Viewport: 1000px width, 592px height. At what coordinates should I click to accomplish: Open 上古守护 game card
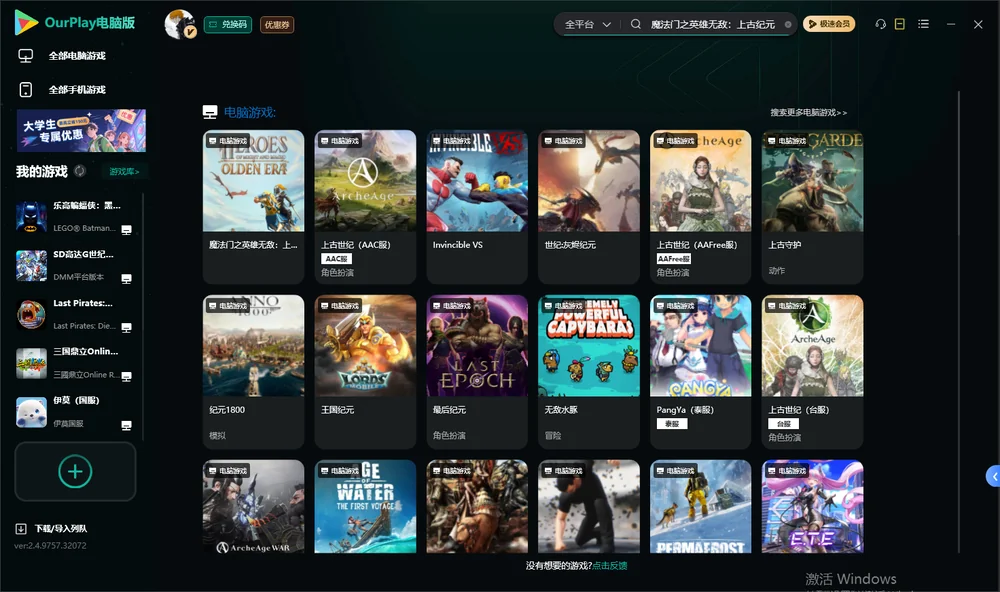tap(812, 207)
